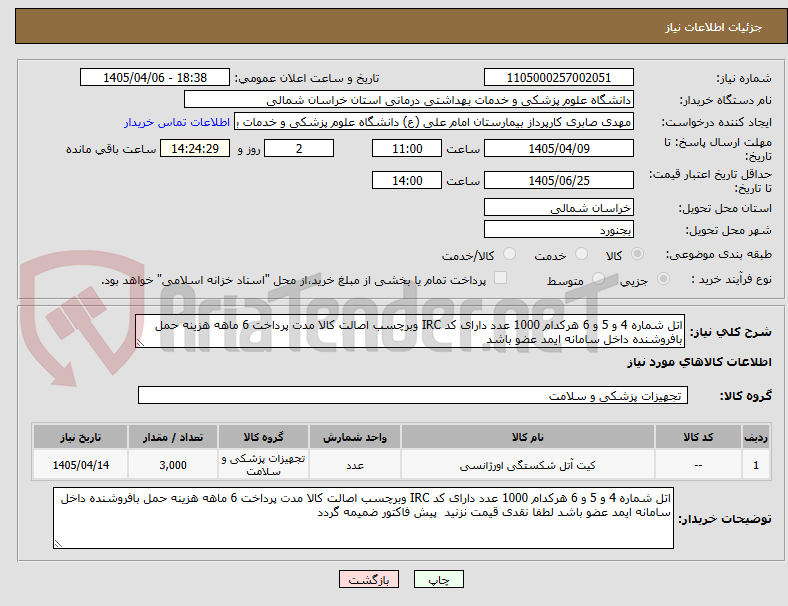Viewport: 788px width, 606px height.
Task: Click the remaining days field showing 2
Action: coord(299,148)
